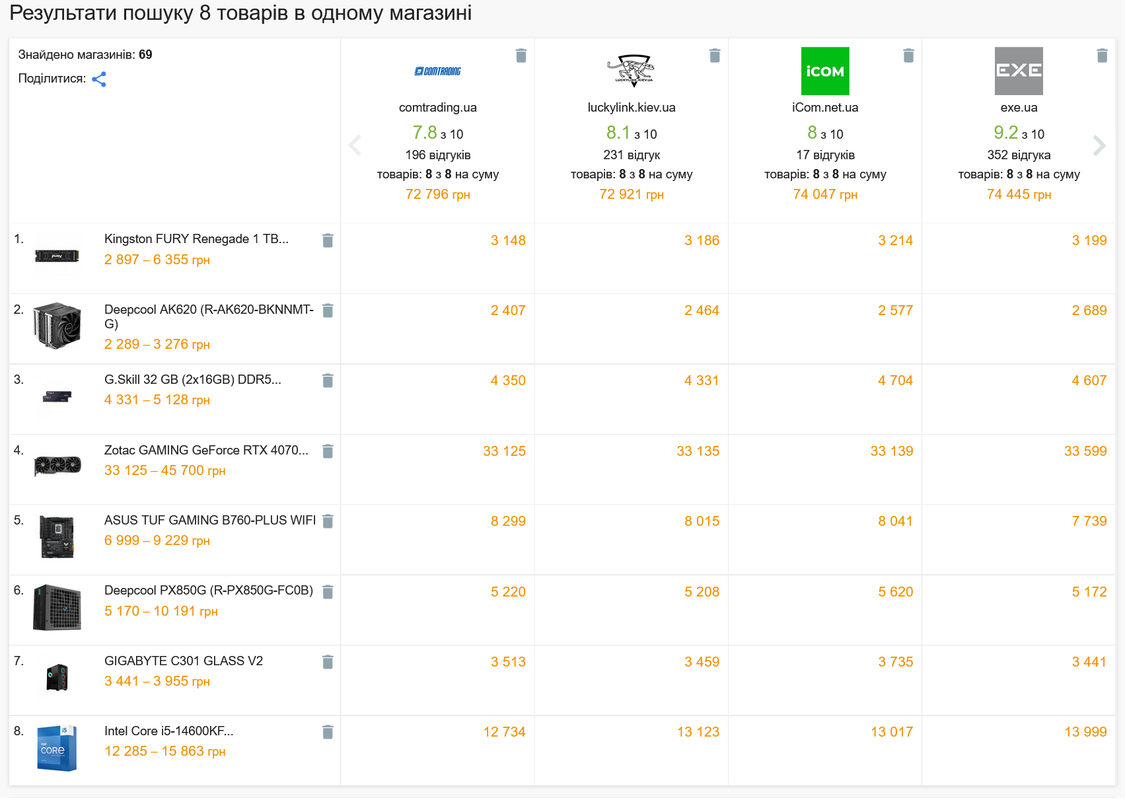The height and width of the screenshot is (800, 1127).
Task: Open exe.ua store name link
Action: click(x=1018, y=108)
